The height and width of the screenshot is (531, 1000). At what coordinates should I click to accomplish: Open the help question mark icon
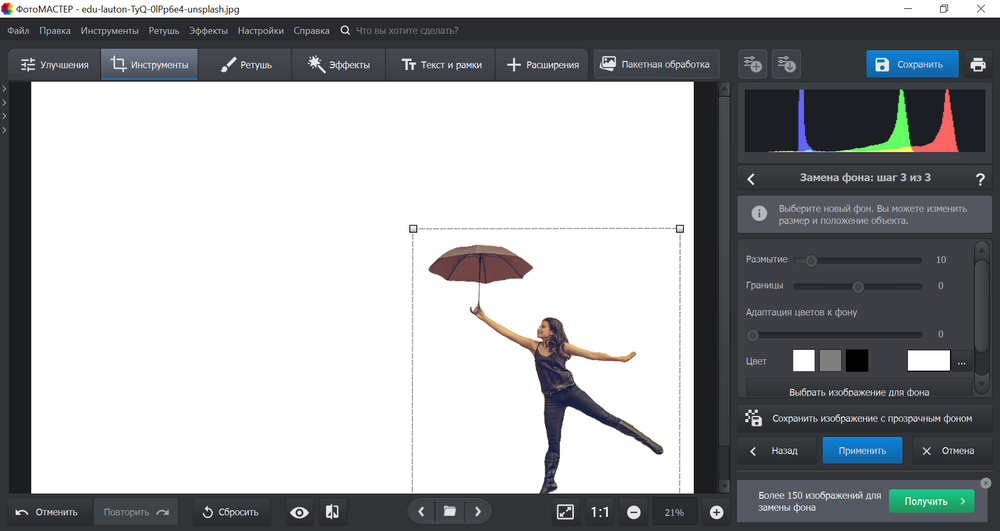[x=980, y=179]
